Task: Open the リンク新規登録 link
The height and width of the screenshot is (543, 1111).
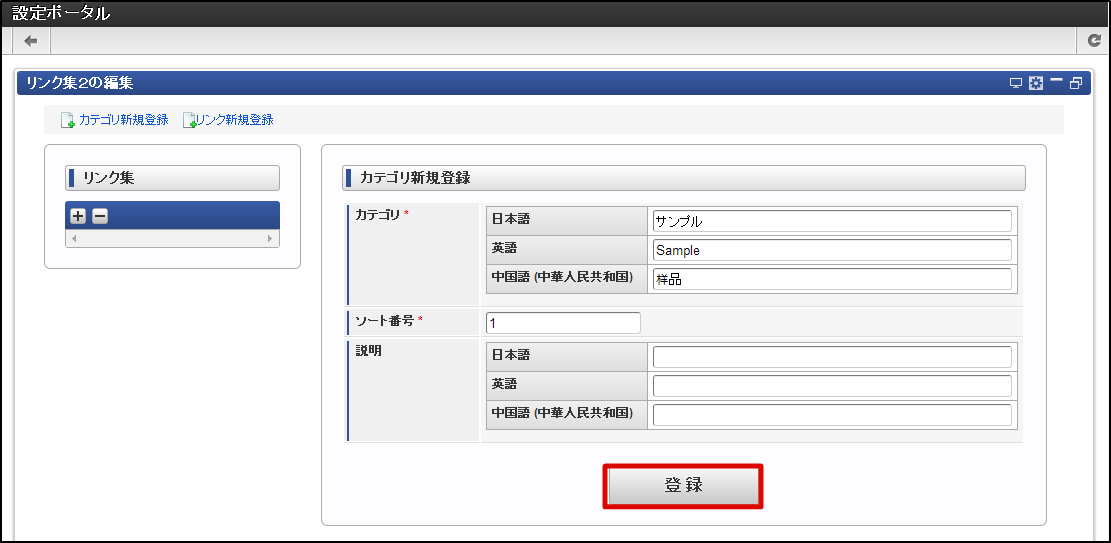Action: (235, 120)
